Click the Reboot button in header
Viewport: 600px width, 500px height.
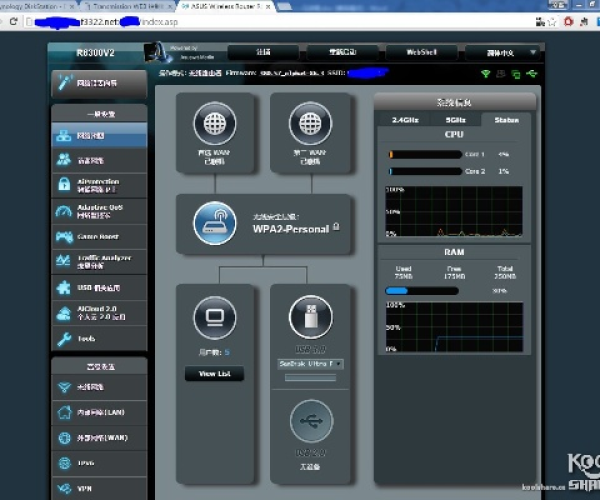(342, 52)
